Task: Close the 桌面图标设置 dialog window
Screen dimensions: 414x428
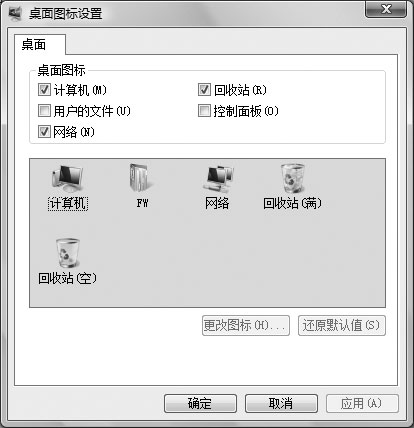Action: tap(386, 9)
